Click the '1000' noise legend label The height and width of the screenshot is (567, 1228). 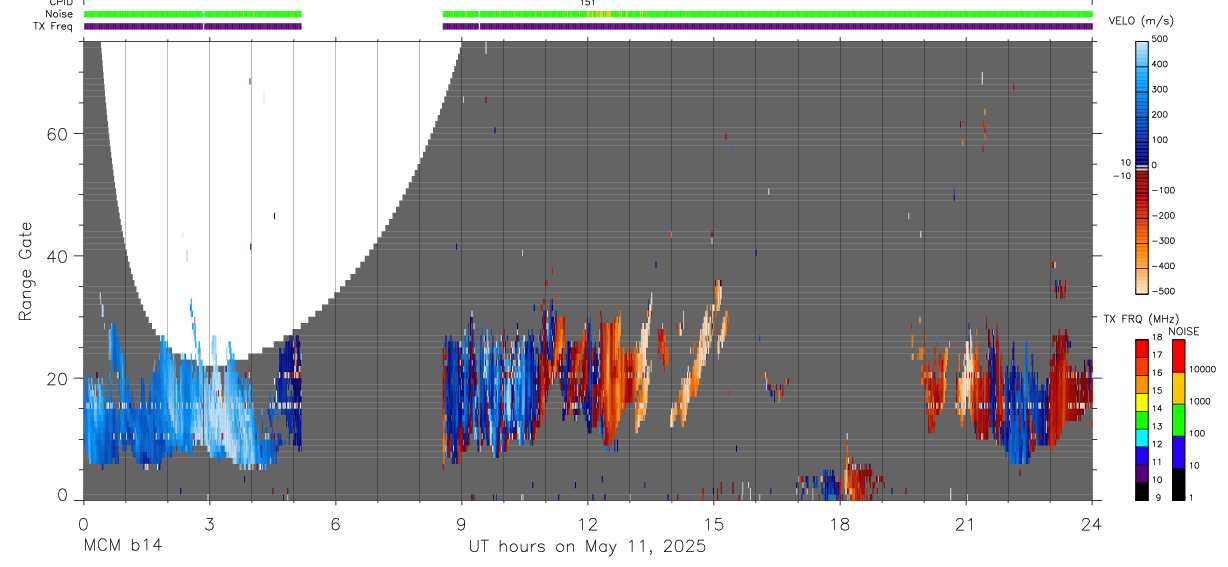click(1200, 401)
